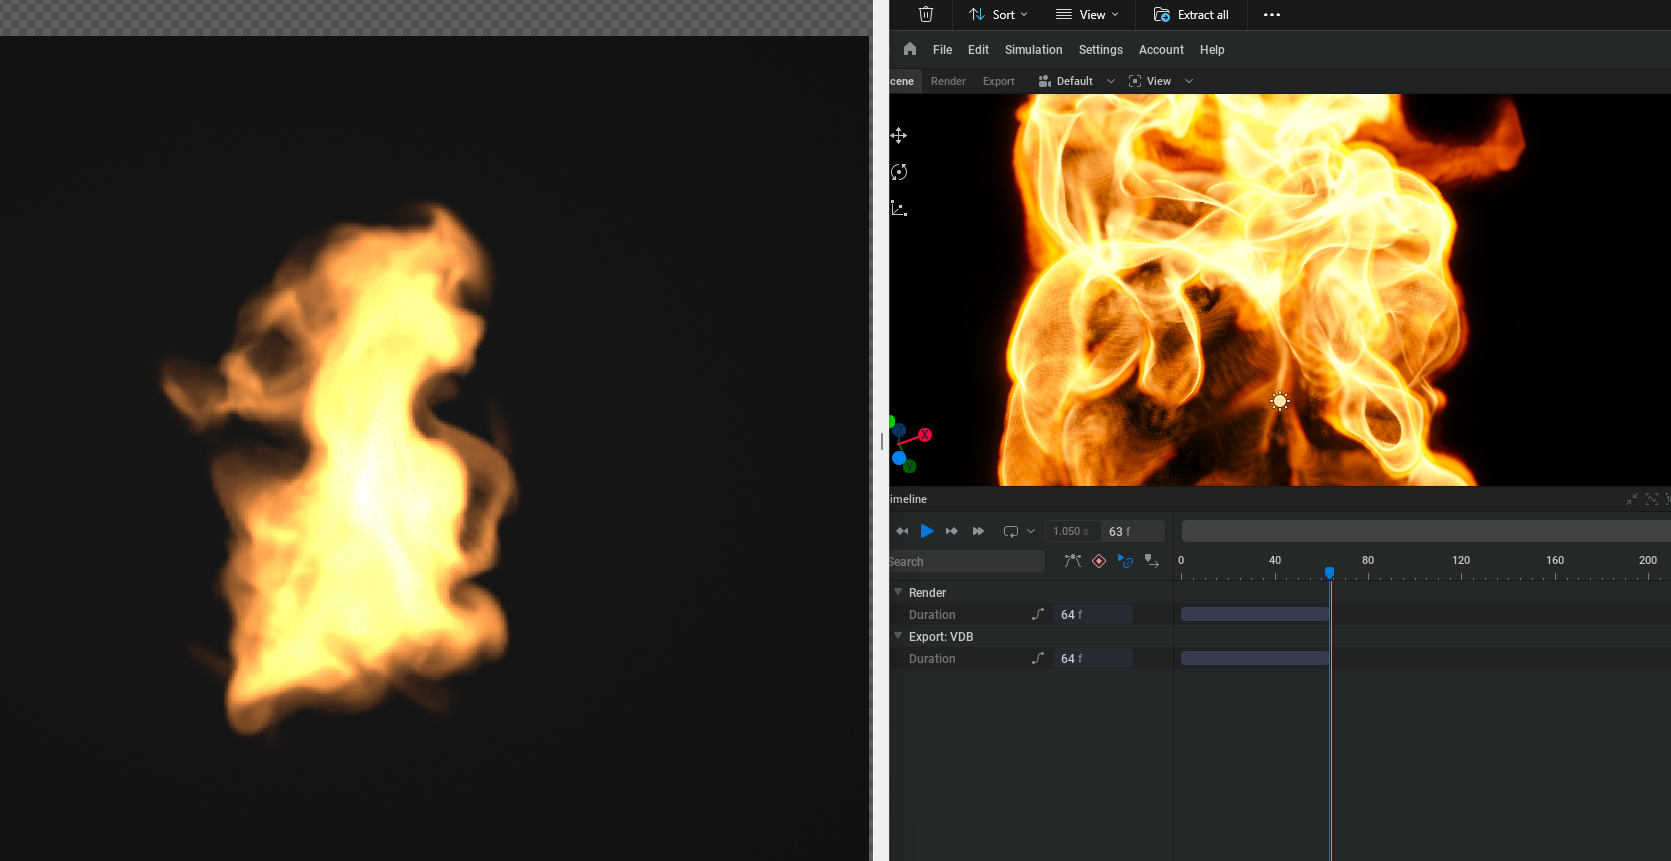The height and width of the screenshot is (861, 1671).
Task: Collapse the Render group in timeline
Action: click(898, 592)
